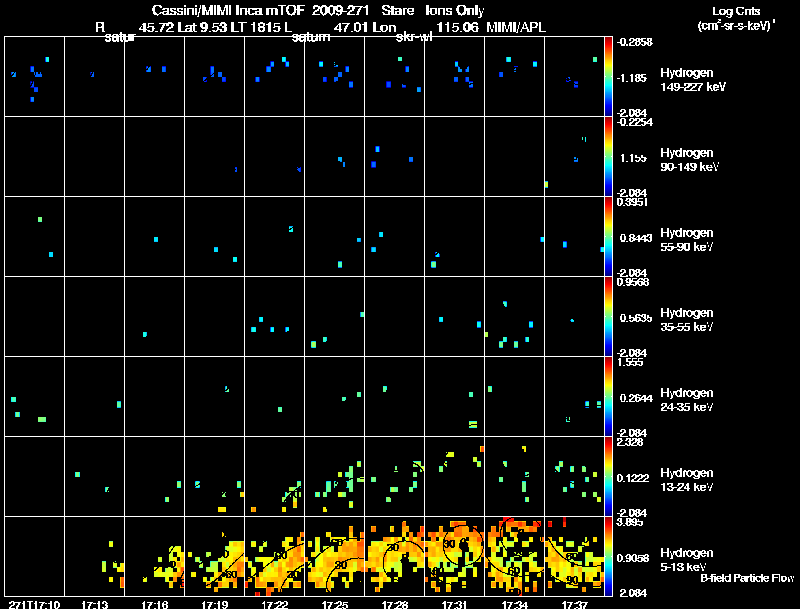
Task: Click the 0.3951 colorbar value
Action: coord(632,202)
